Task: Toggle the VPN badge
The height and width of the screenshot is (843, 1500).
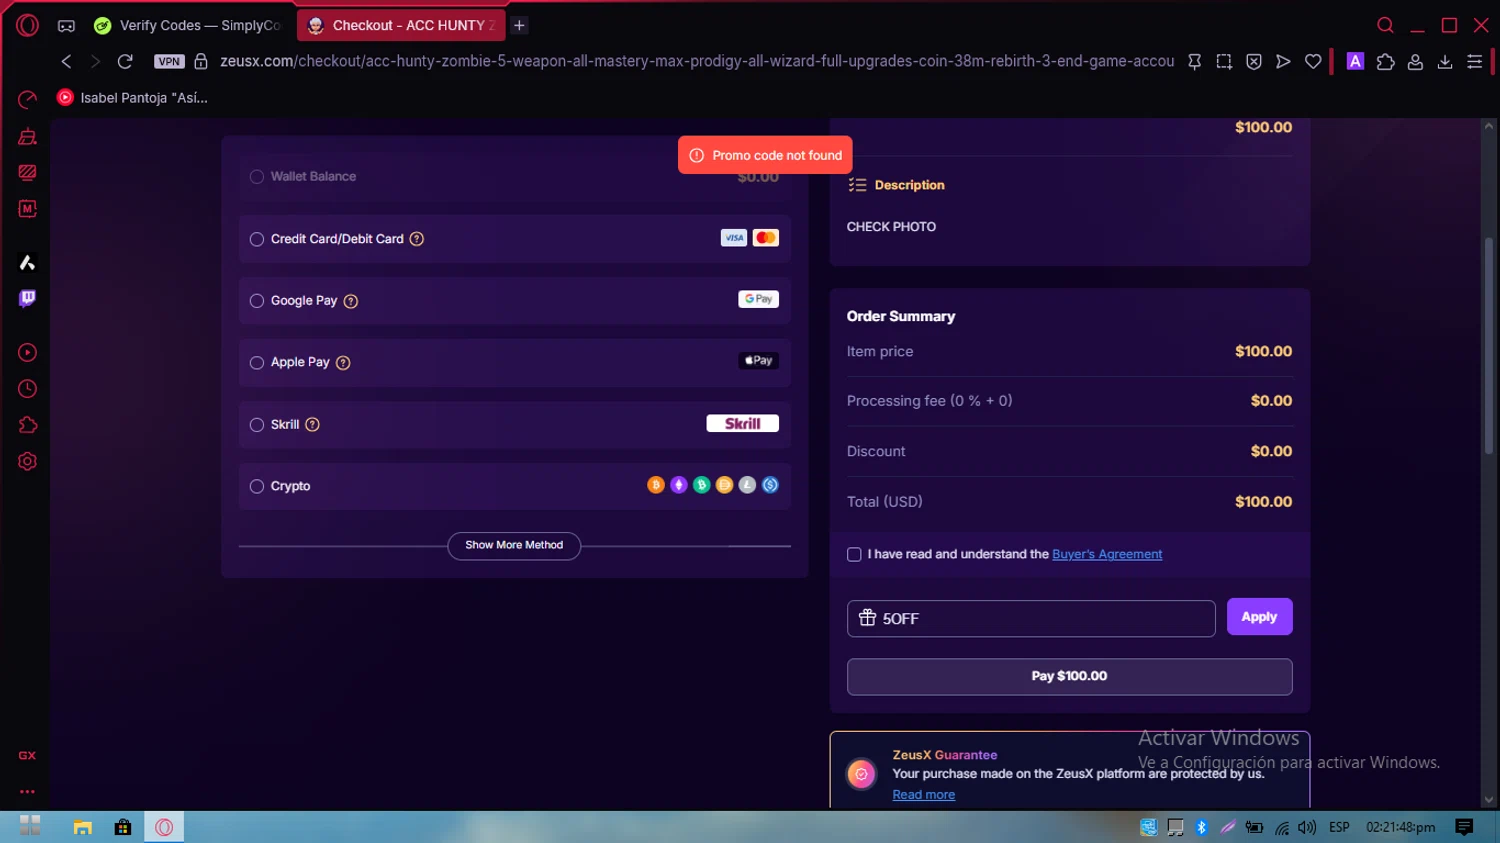Action: [169, 61]
